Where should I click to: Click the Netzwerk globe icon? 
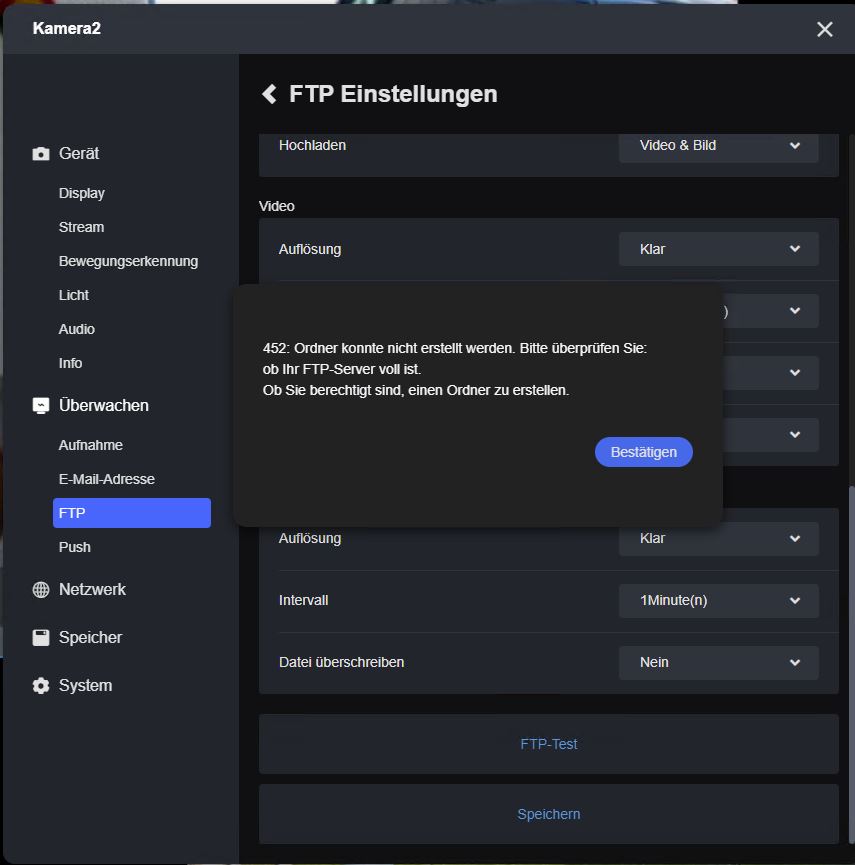click(41, 590)
